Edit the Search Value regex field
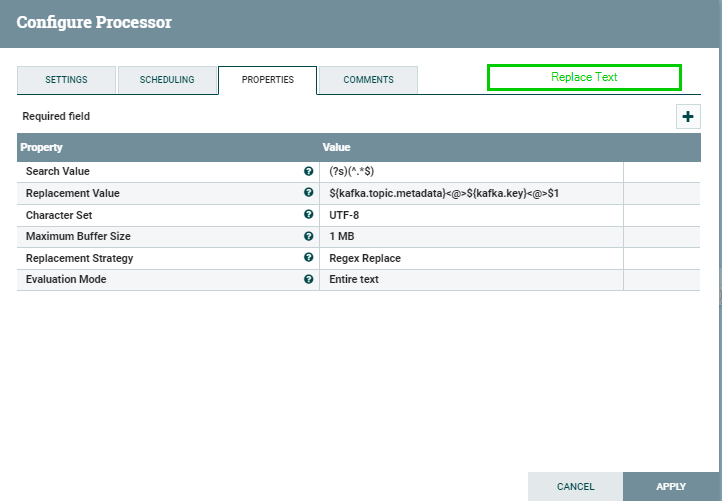Screen dimensions: 722x501 pyautogui.click(x=470, y=171)
